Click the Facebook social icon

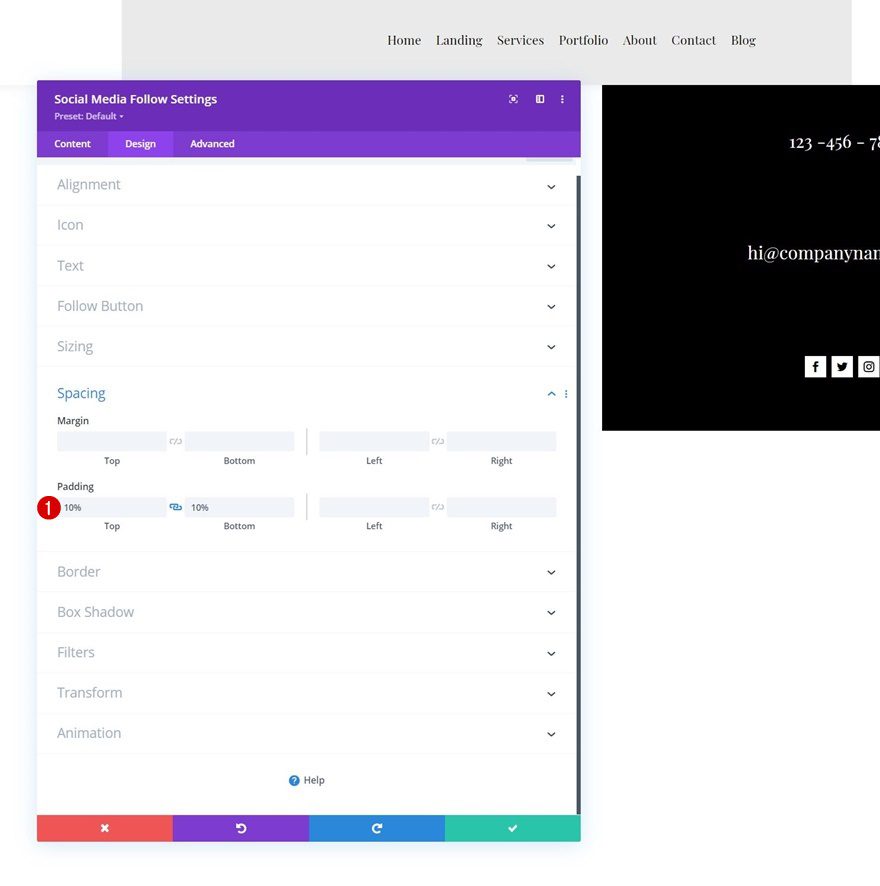pos(815,367)
